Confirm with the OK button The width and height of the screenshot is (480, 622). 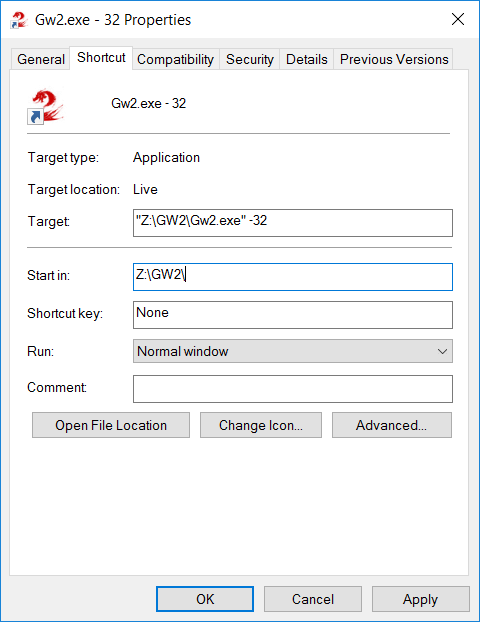click(205, 599)
